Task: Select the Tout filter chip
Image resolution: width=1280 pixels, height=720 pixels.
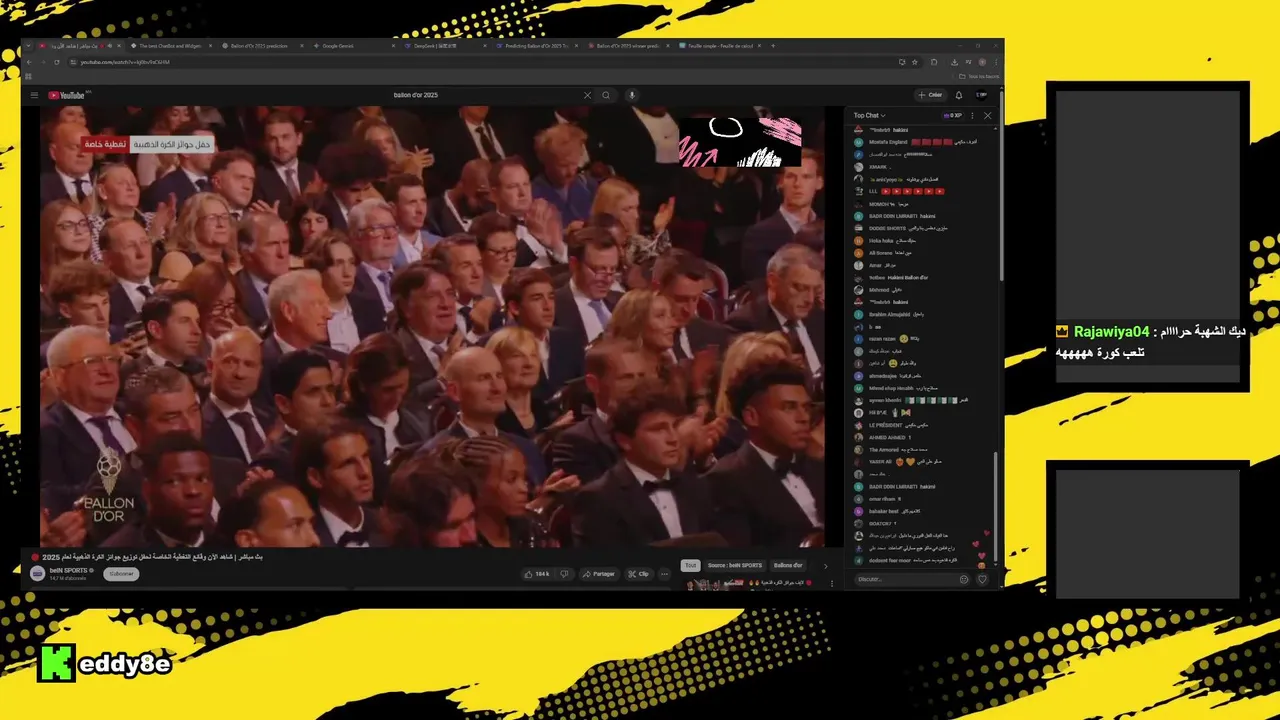Action: pos(689,565)
